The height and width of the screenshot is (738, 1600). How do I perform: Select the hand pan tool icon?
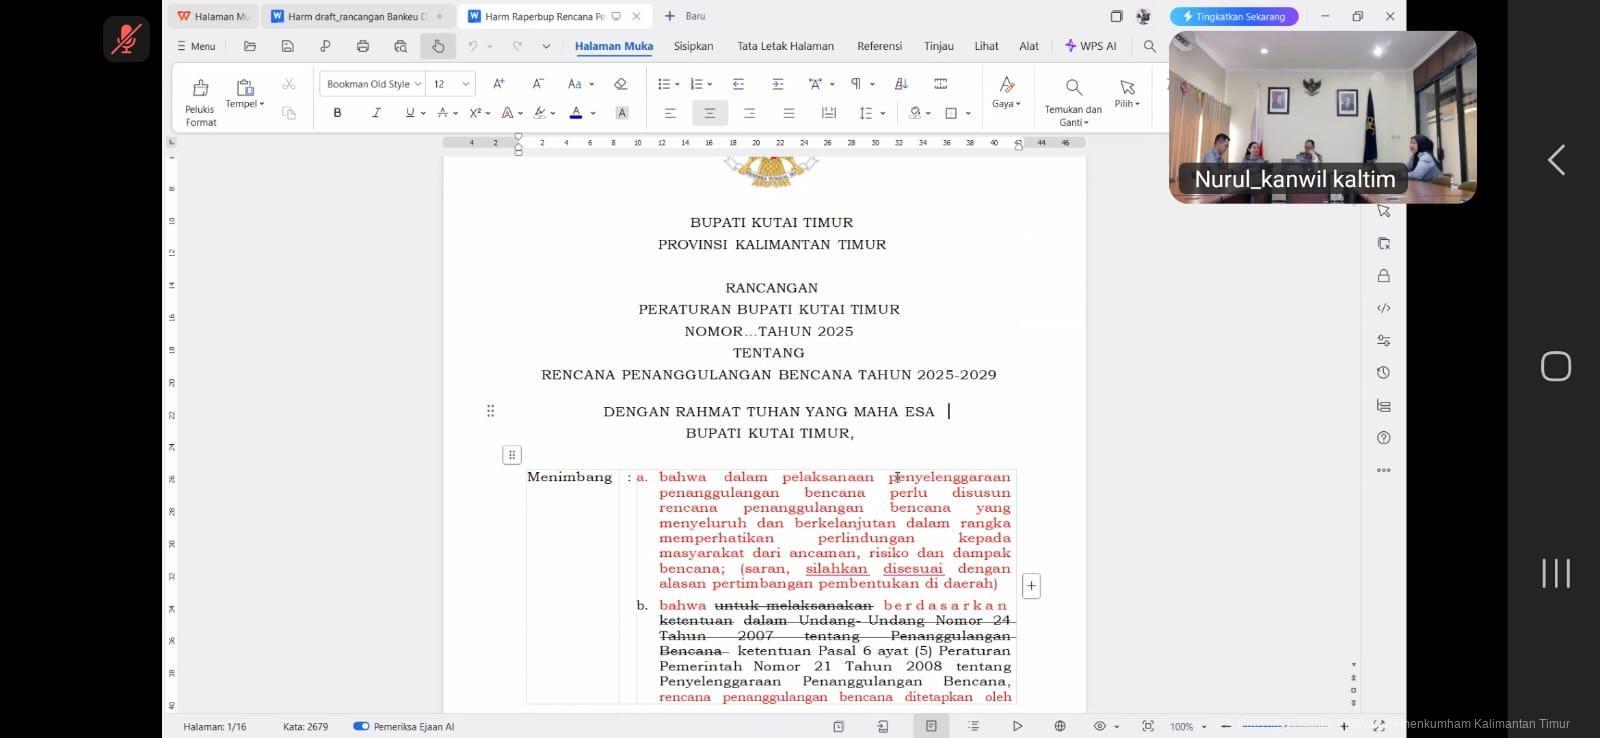pos(438,46)
